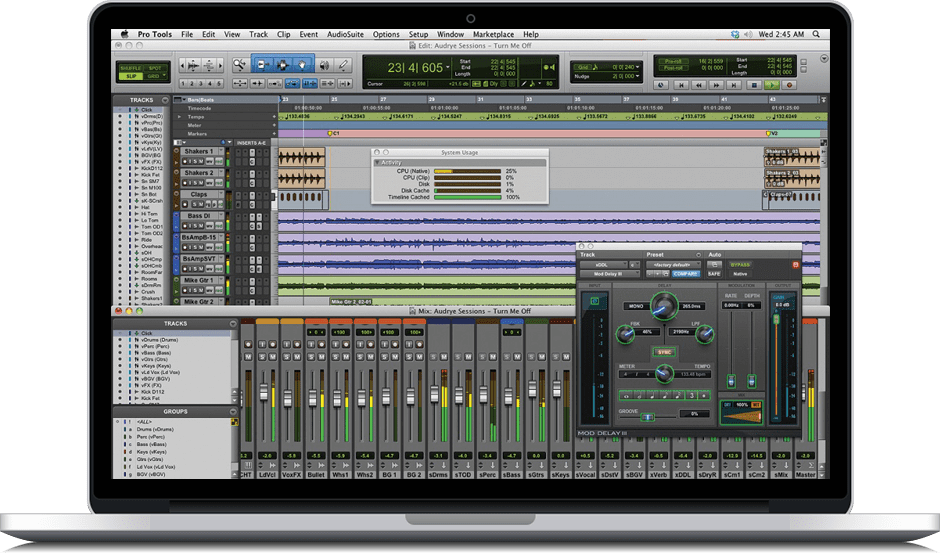Image resolution: width=940 pixels, height=553 pixels.
Task: Click the triplet 3 button in Mod Delay
Action: click(691, 396)
